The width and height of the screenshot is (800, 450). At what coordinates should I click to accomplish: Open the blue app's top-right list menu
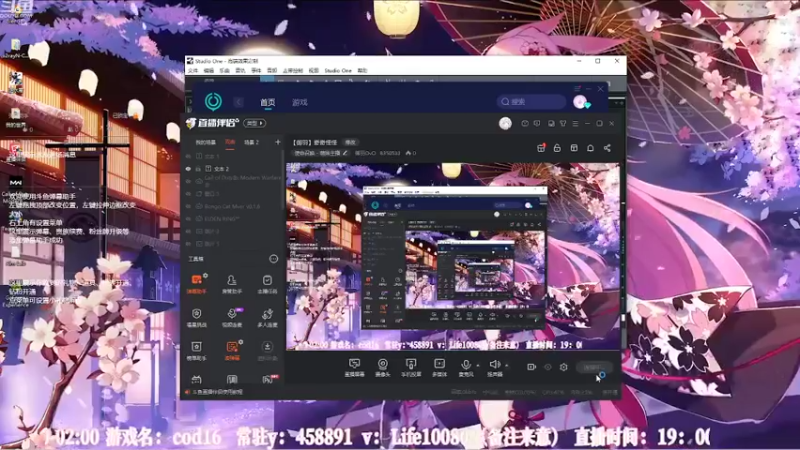pyautogui.click(x=577, y=89)
